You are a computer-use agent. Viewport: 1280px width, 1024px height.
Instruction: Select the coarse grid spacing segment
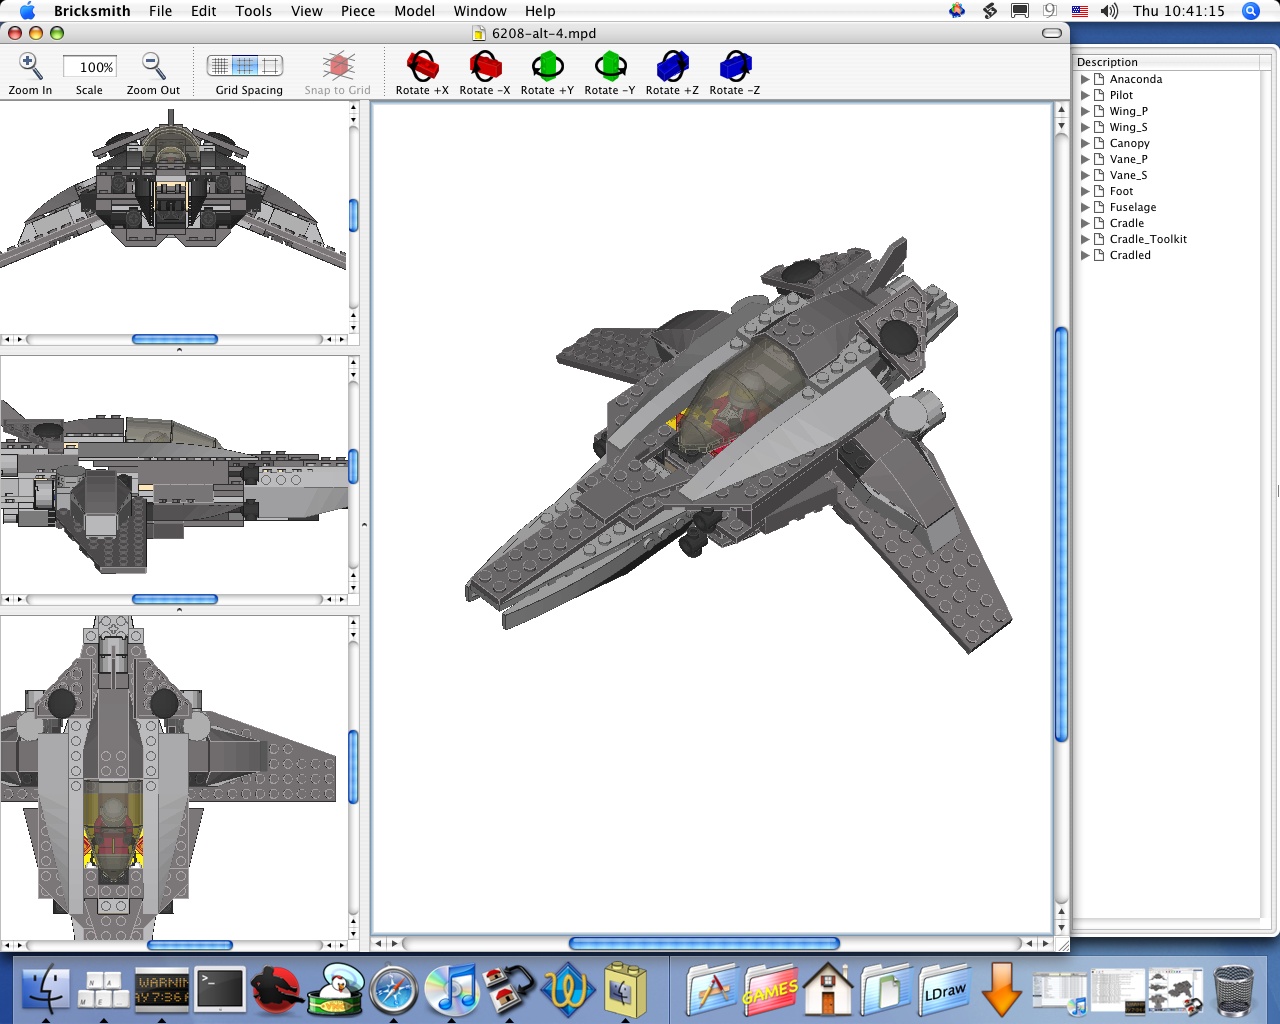pos(270,66)
